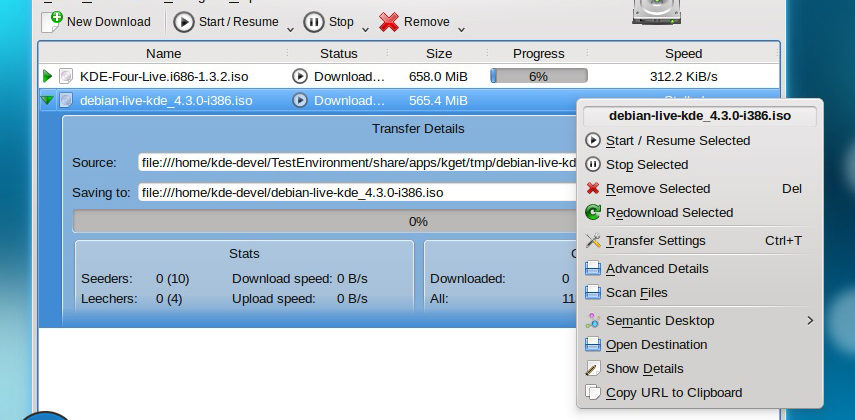Click the Seeders value 0 (10)
Viewport: 855px width, 420px height.
[x=172, y=279]
